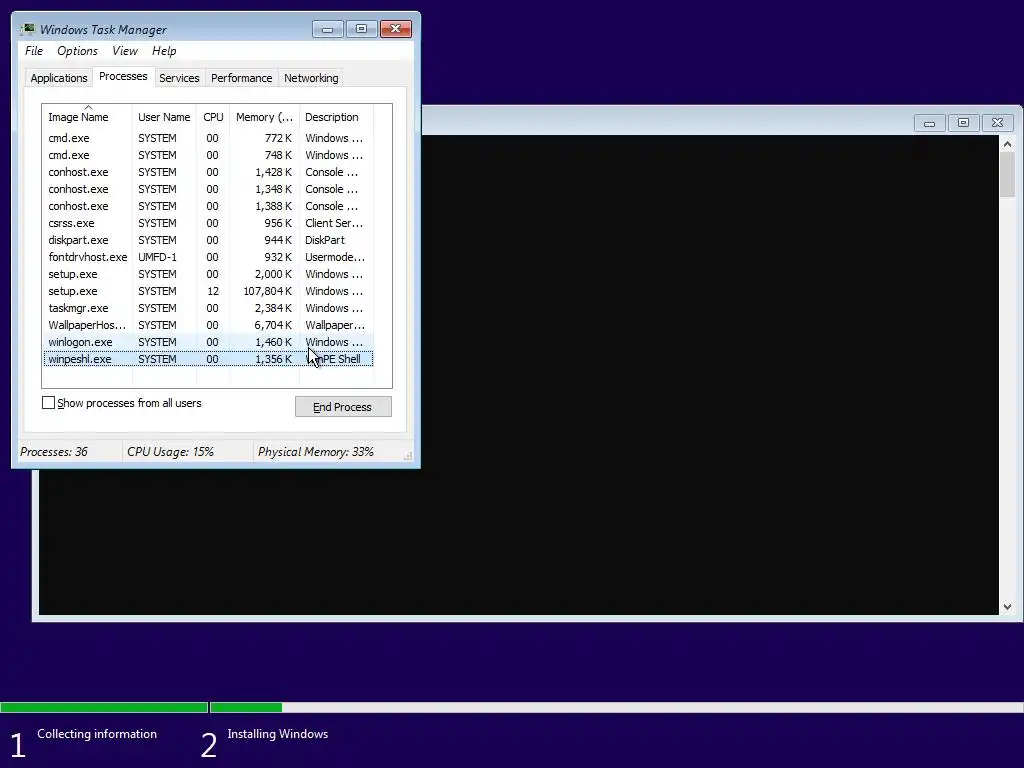Click the Installing Windows progress segment
Image resolution: width=1024 pixels, height=768 pixels.
point(616,707)
